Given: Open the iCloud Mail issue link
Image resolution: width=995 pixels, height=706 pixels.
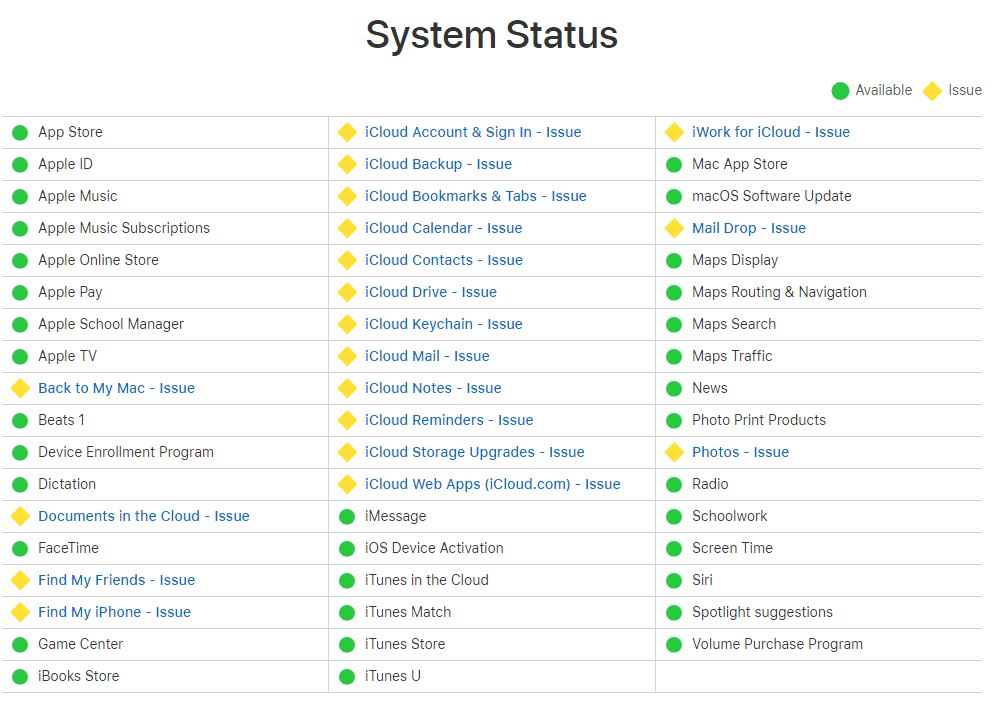Looking at the screenshot, I should pos(427,356).
